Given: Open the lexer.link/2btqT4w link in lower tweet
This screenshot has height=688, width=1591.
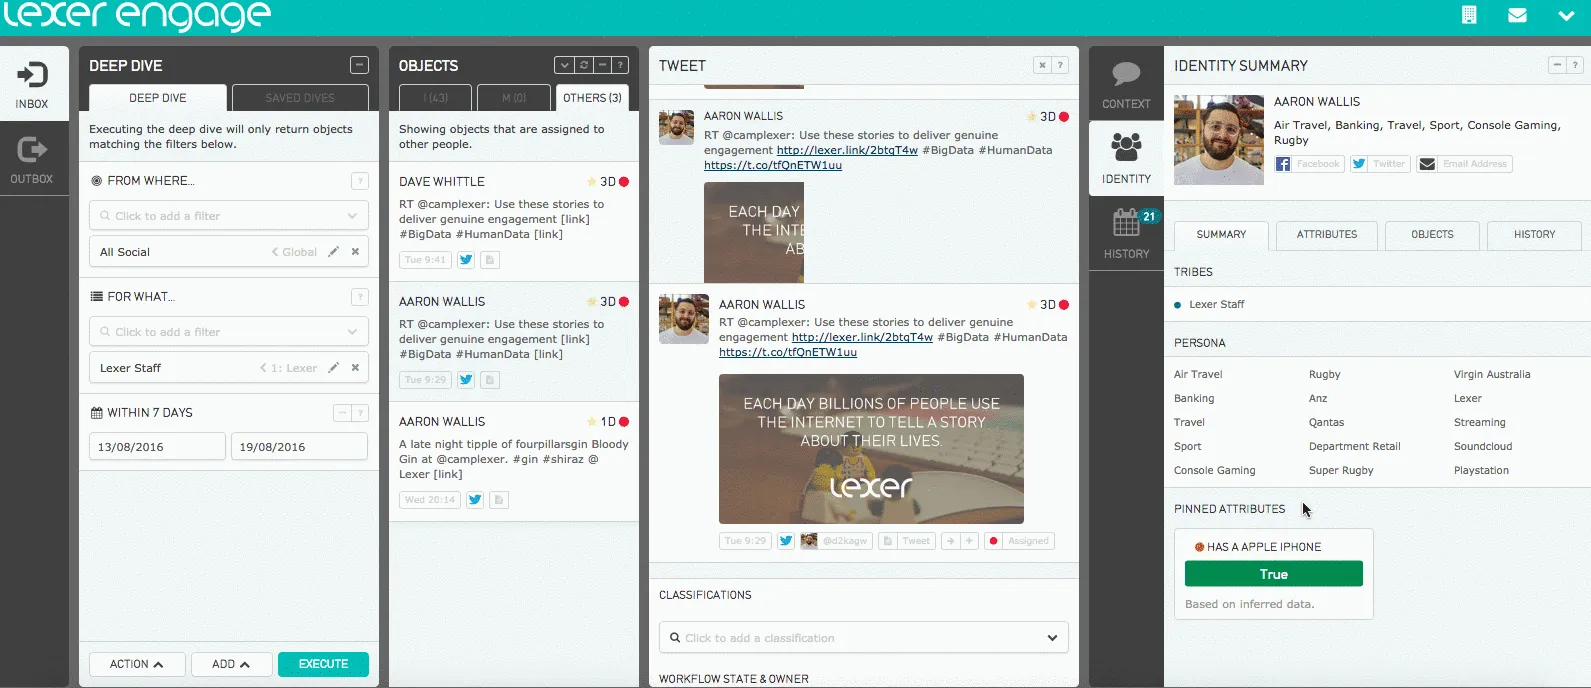Looking at the screenshot, I should point(862,338).
